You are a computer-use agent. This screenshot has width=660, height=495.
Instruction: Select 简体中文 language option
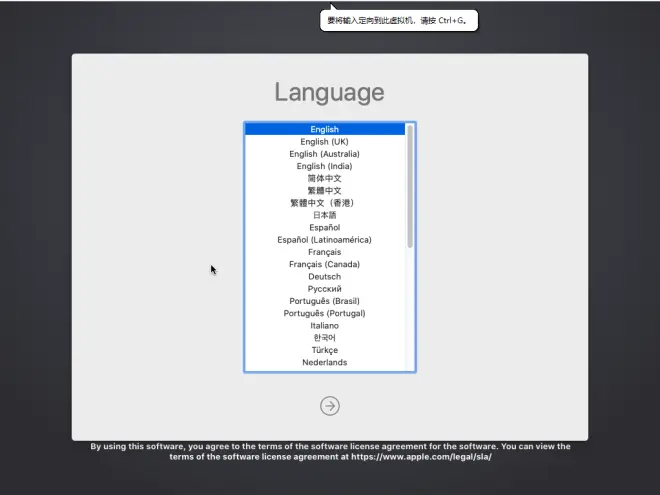[x=324, y=178]
